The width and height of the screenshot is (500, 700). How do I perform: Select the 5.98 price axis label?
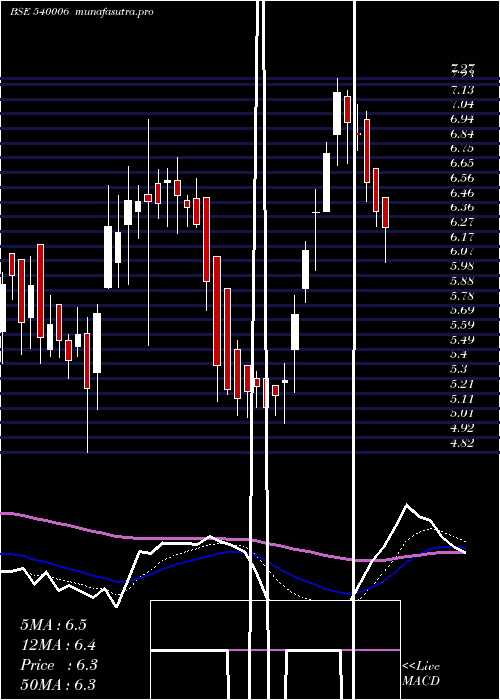pos(462,266)
